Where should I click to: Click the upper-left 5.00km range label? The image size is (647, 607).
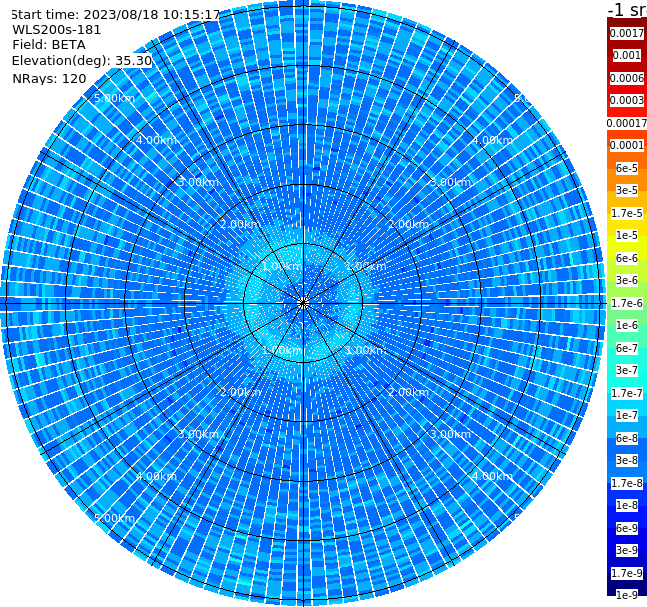pyautogui.click(x=115, y=98)
